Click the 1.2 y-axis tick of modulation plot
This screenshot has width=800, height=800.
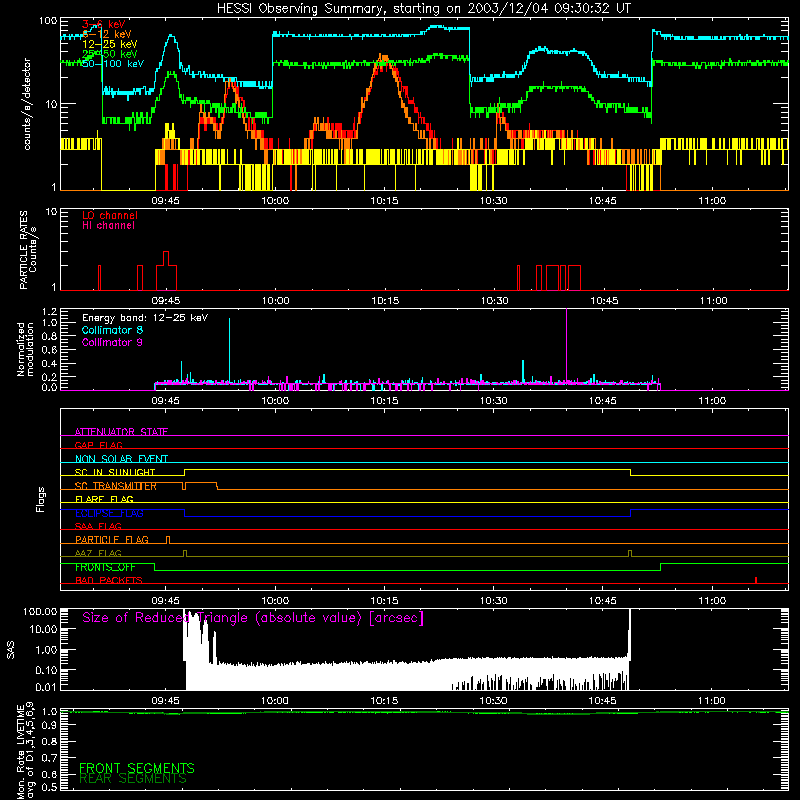point(49,312)
